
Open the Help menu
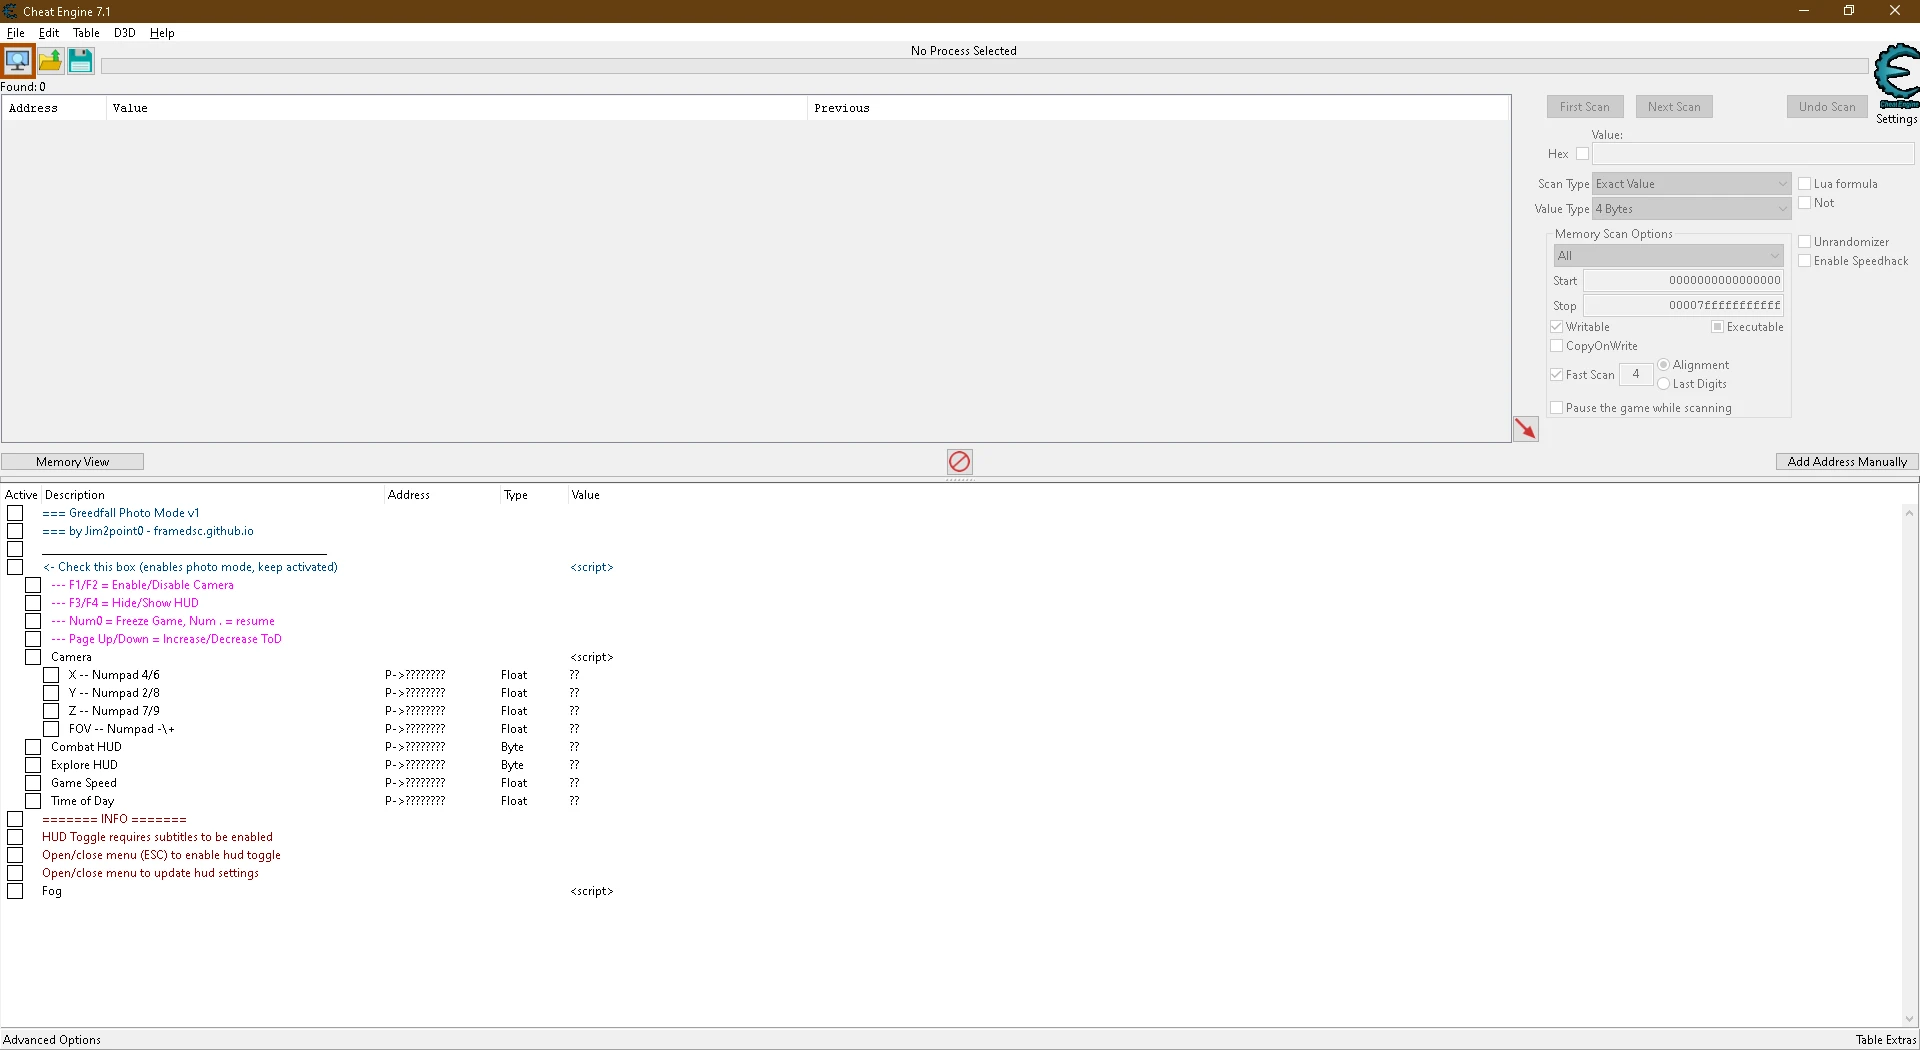pos(162,33)
